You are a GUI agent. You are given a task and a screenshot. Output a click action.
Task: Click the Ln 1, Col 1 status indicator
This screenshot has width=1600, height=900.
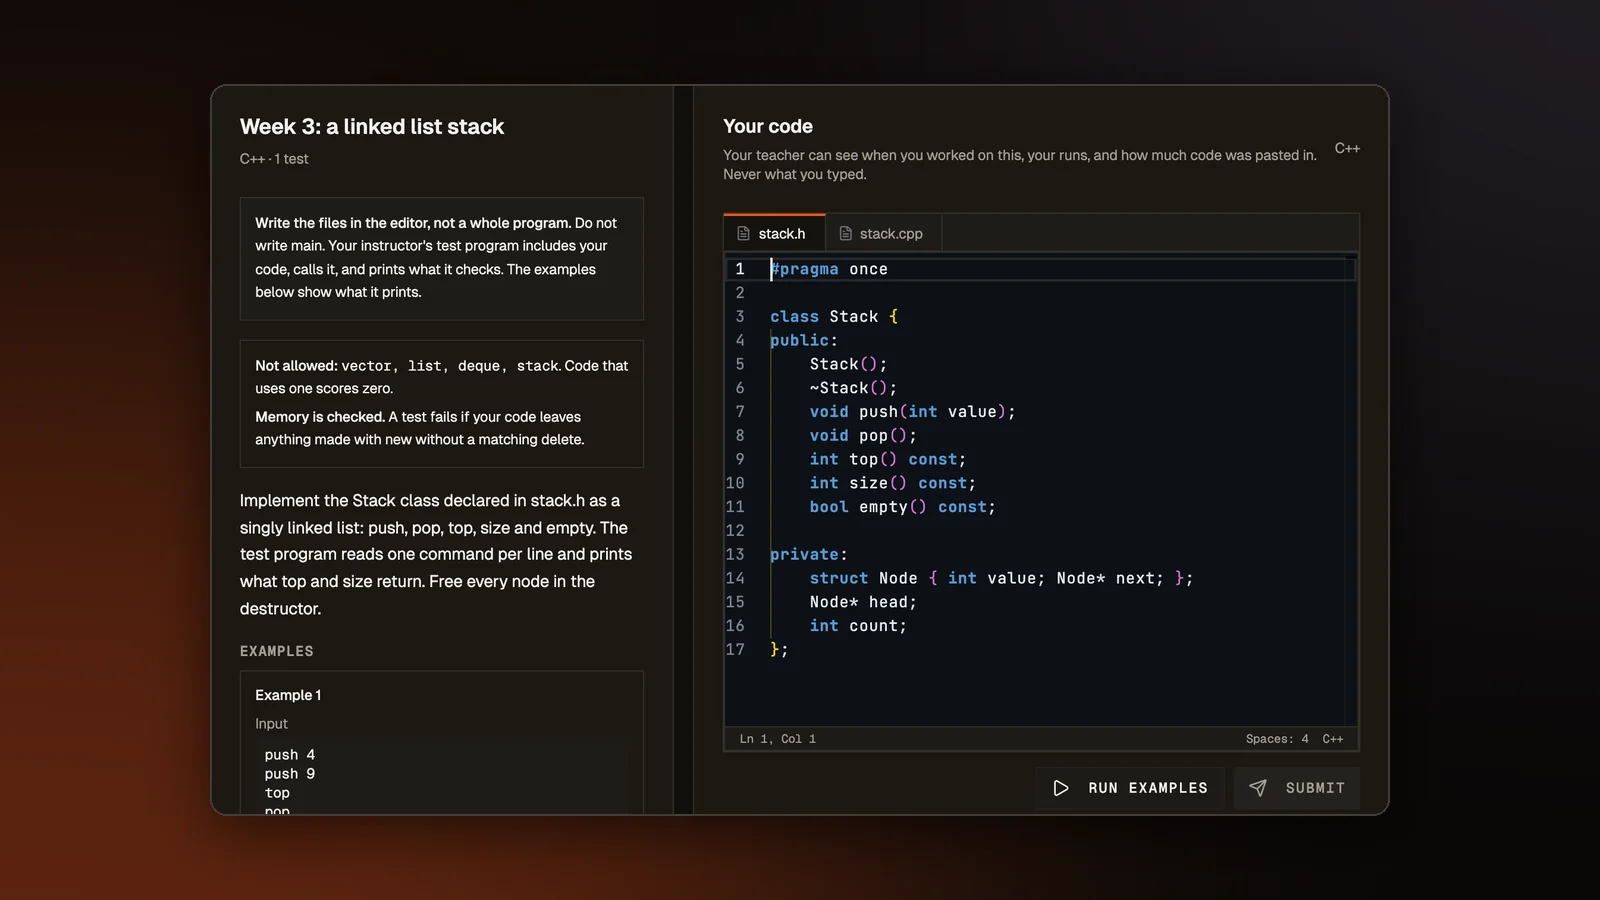pyautogui.click(x=777, y=739)
